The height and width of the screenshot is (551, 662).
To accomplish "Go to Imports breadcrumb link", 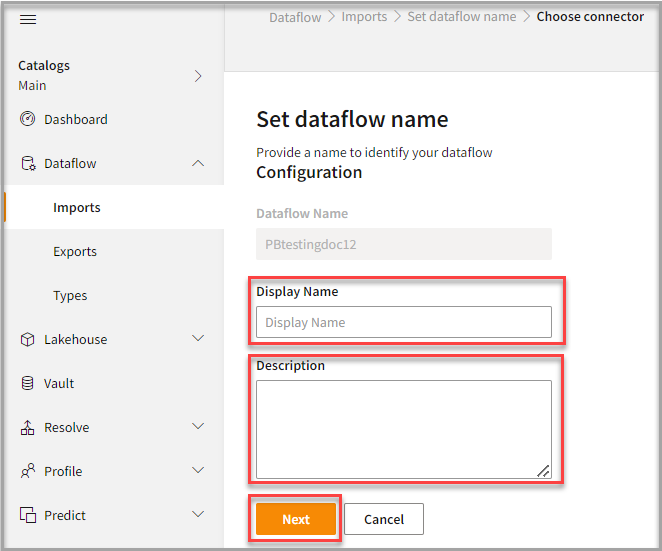I will pos(364,17).
